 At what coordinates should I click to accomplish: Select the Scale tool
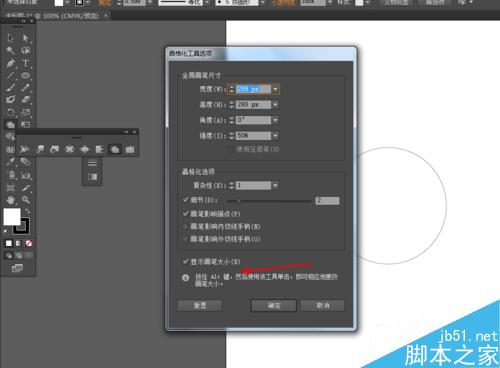point(26,112)
